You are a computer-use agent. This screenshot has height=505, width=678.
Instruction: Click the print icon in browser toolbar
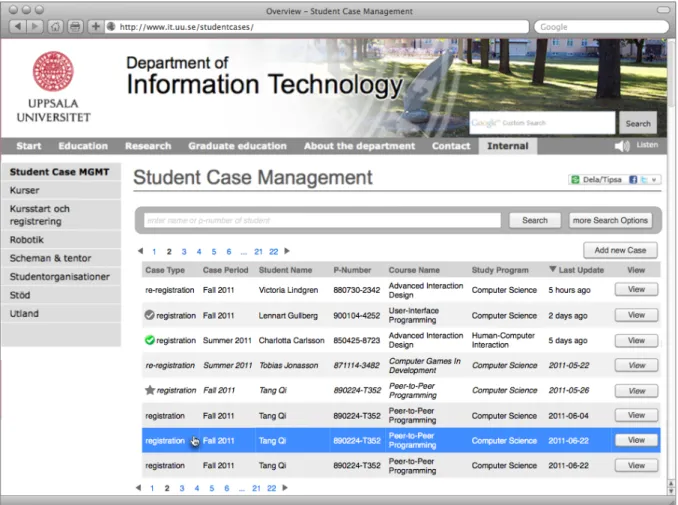75,26
